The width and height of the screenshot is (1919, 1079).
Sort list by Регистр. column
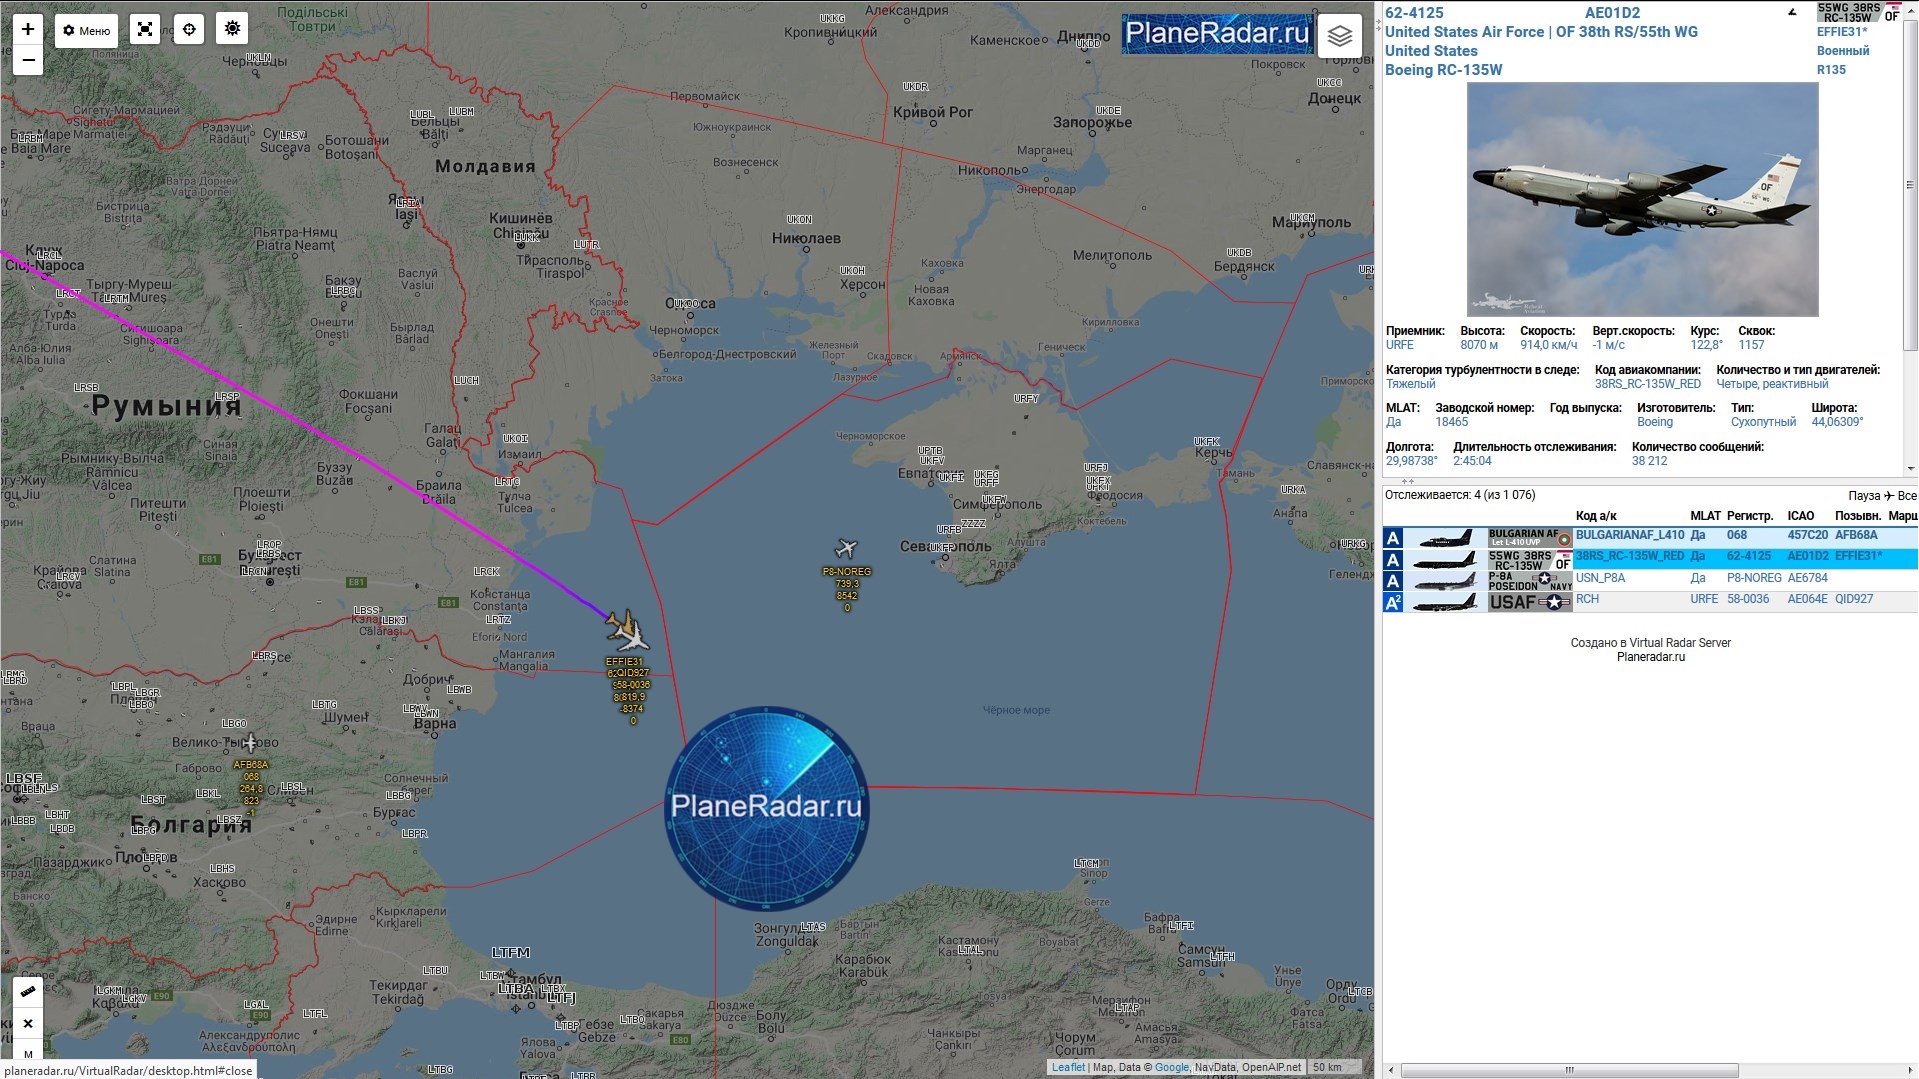(x=1750, y=516)
